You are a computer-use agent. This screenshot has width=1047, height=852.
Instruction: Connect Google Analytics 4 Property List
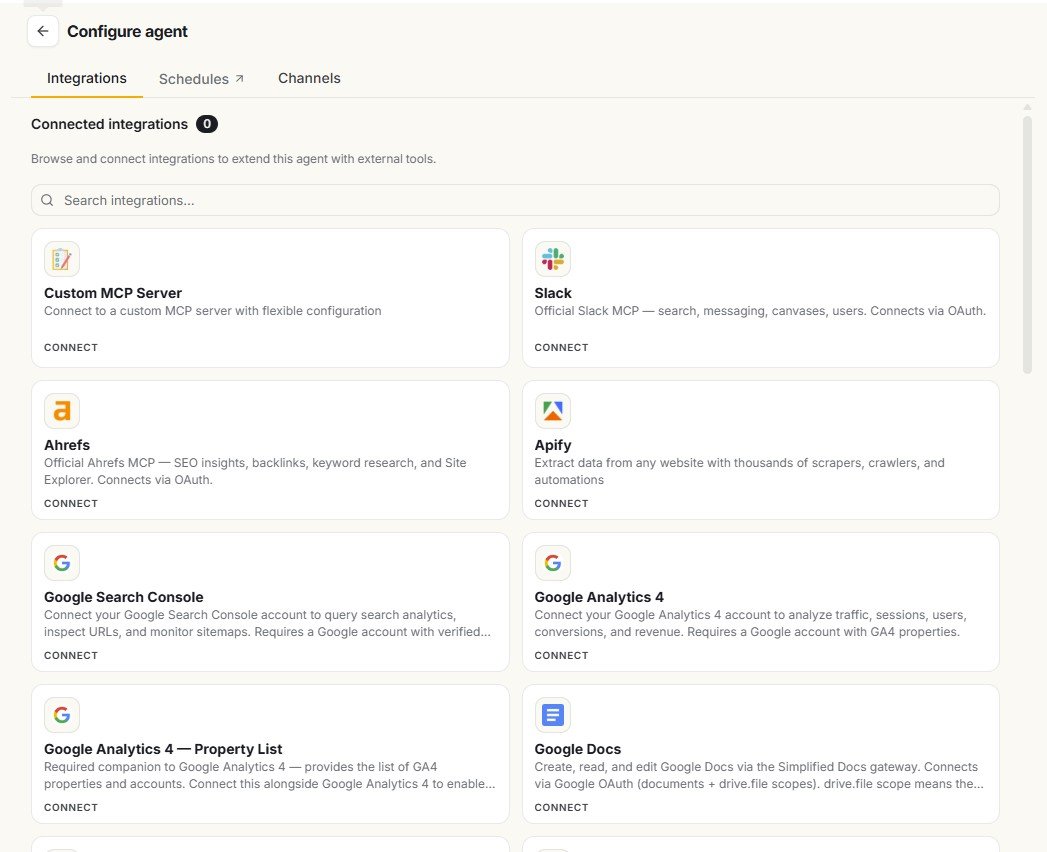(71, 808)
